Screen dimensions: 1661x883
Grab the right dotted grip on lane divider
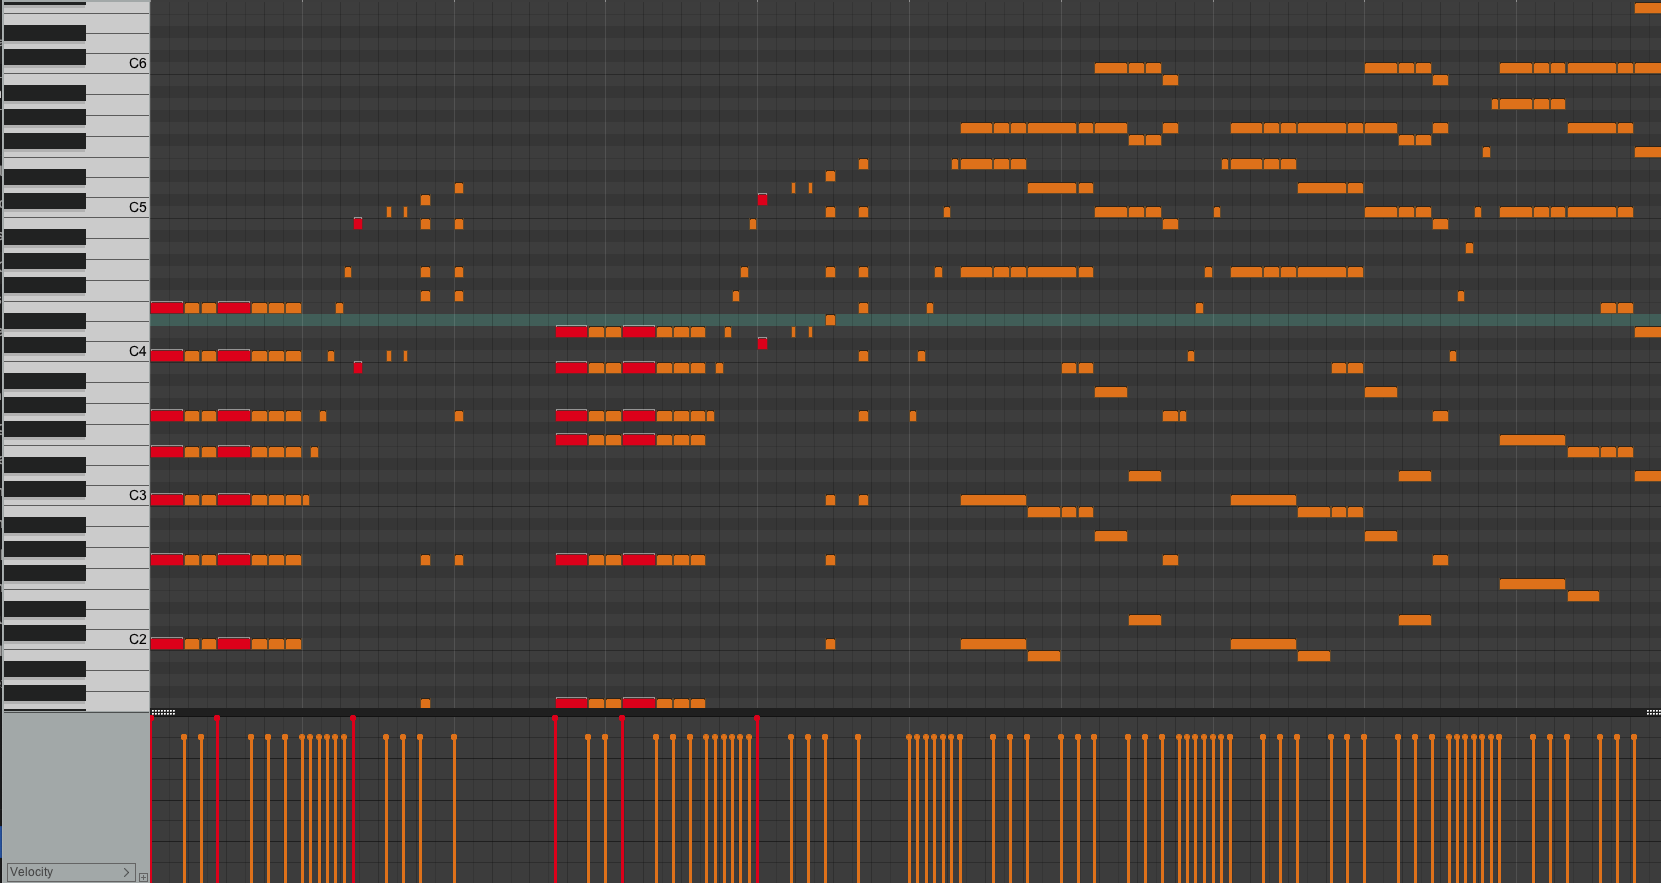1653,713
